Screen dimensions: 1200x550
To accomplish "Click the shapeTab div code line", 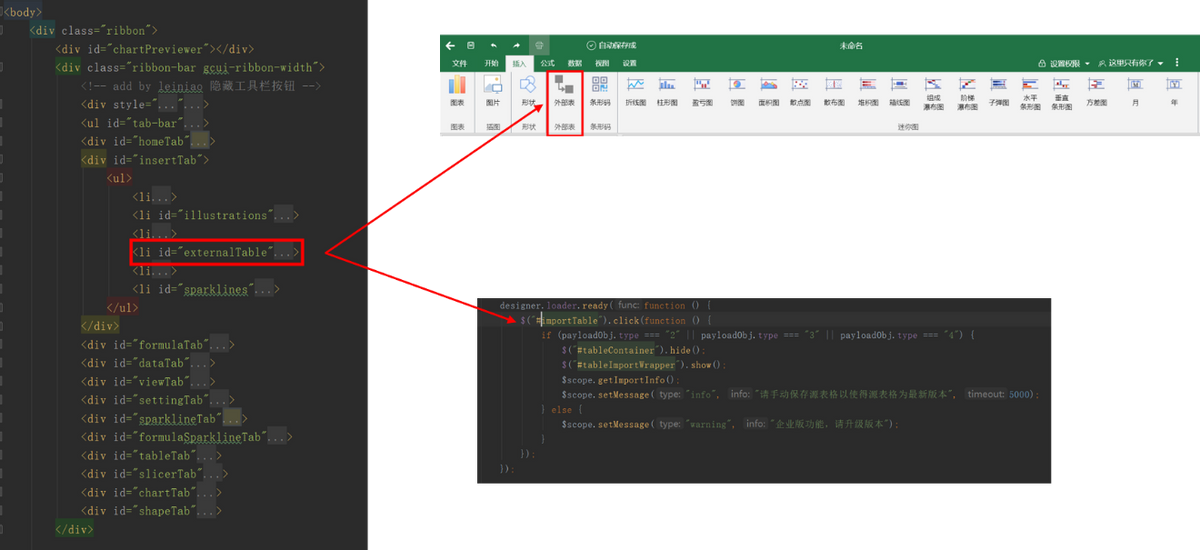I will (152, 511).
